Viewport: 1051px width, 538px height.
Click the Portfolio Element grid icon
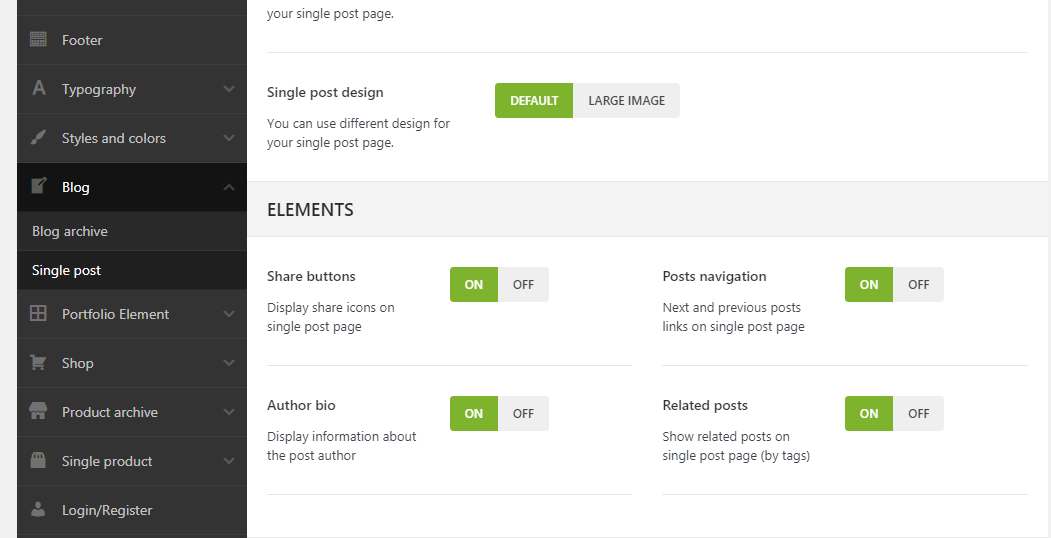[39, 314]
